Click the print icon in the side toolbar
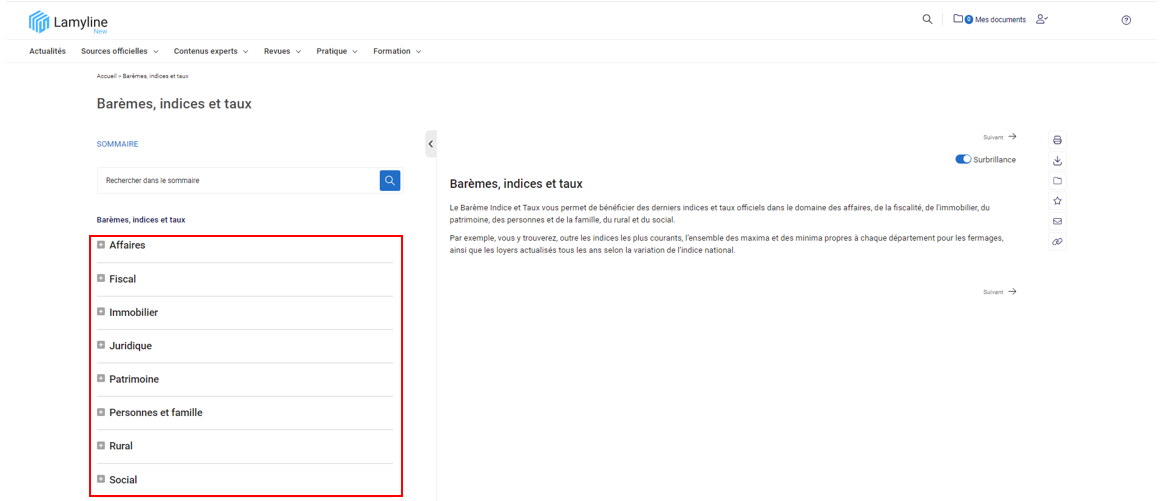The height and width of the screenshot is (501, 1171). 1057,140
